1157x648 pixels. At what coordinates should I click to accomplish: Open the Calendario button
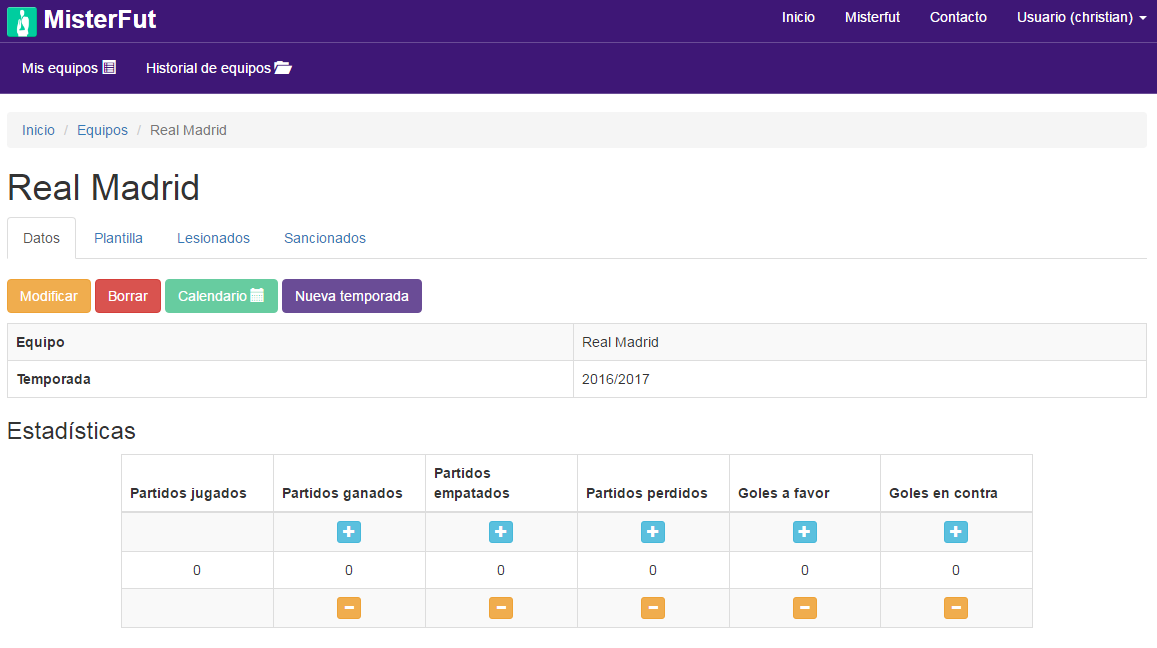(x=221, y=296)
